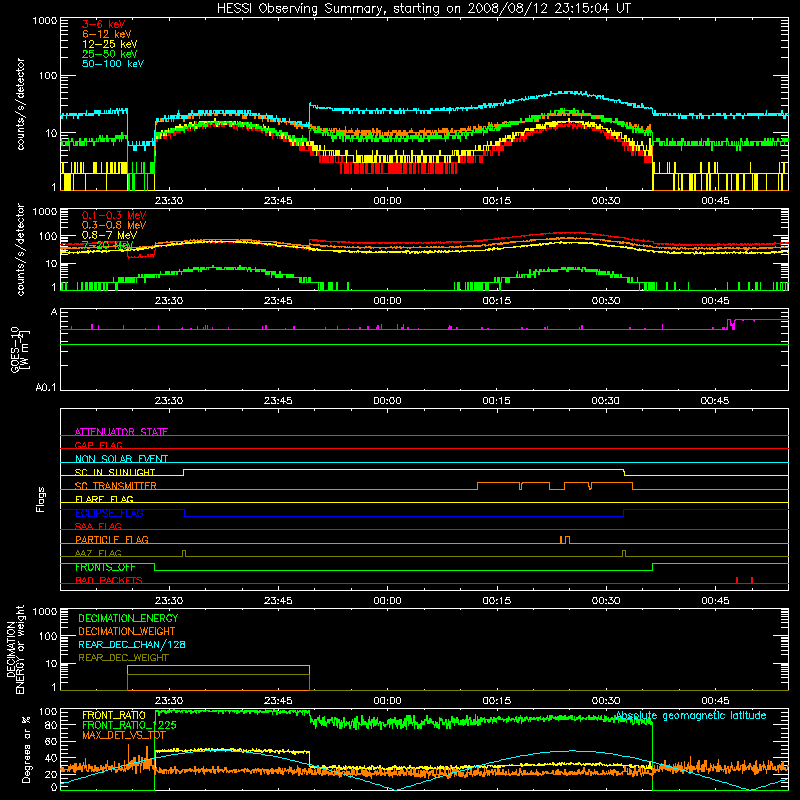Click the 25-50 keV legend entry
This screenshot has width=800, height=800.
[x=110, y=54]
